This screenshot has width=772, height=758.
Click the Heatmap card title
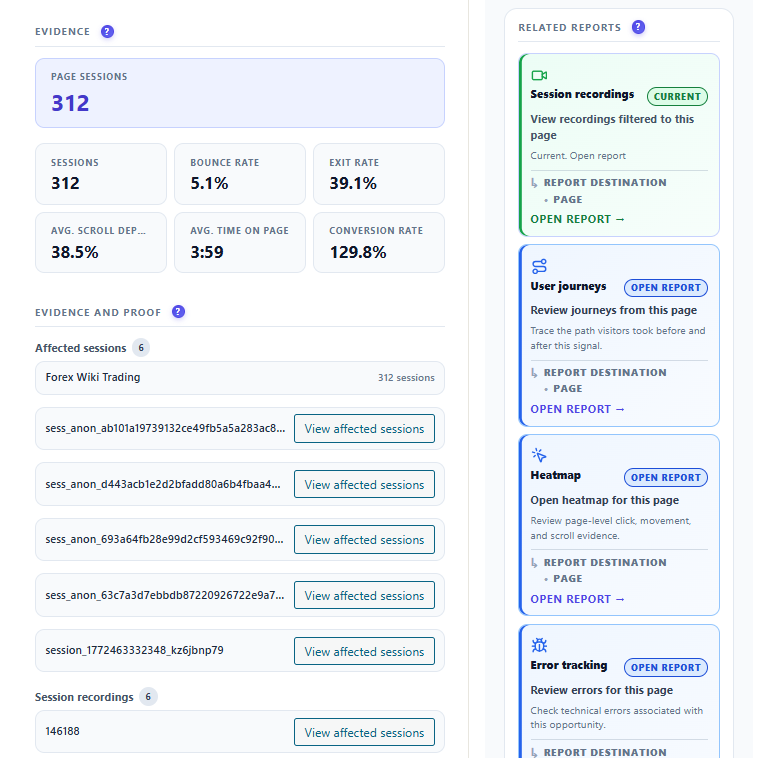tap(555, 475)
